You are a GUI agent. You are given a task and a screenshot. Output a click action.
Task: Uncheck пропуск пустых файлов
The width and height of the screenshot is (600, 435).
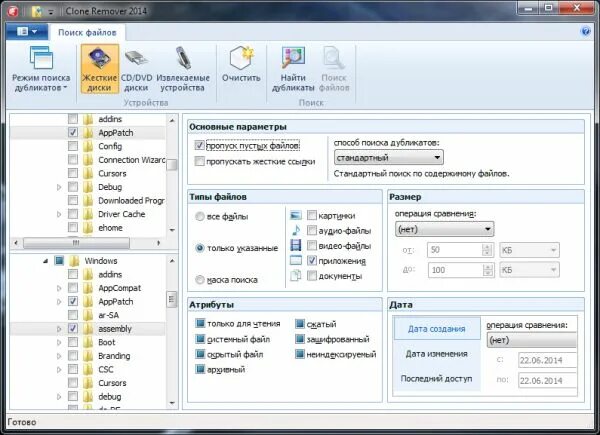[199, 145]
